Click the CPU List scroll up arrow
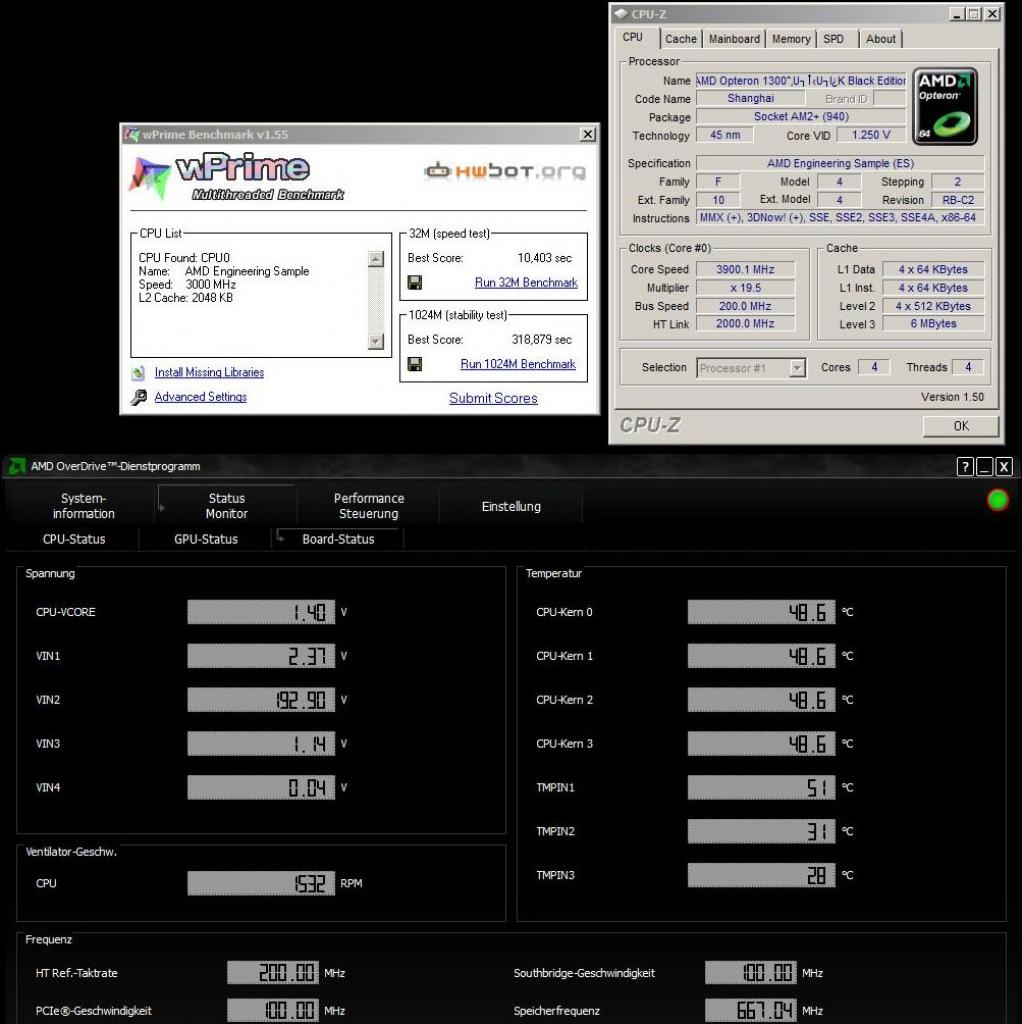 coord(375,259)
